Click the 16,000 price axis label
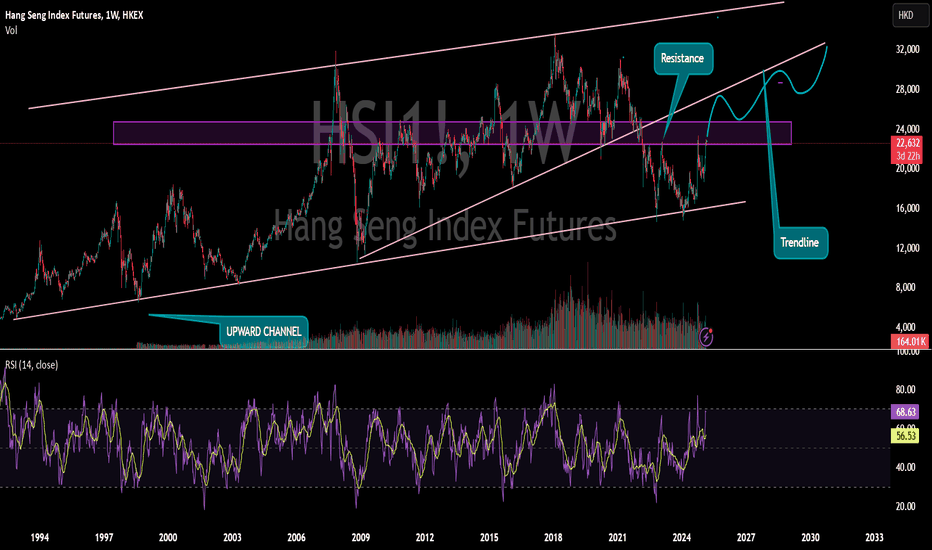Image resolution: width=932 pixels, height=550 pixels. point(908,208)
